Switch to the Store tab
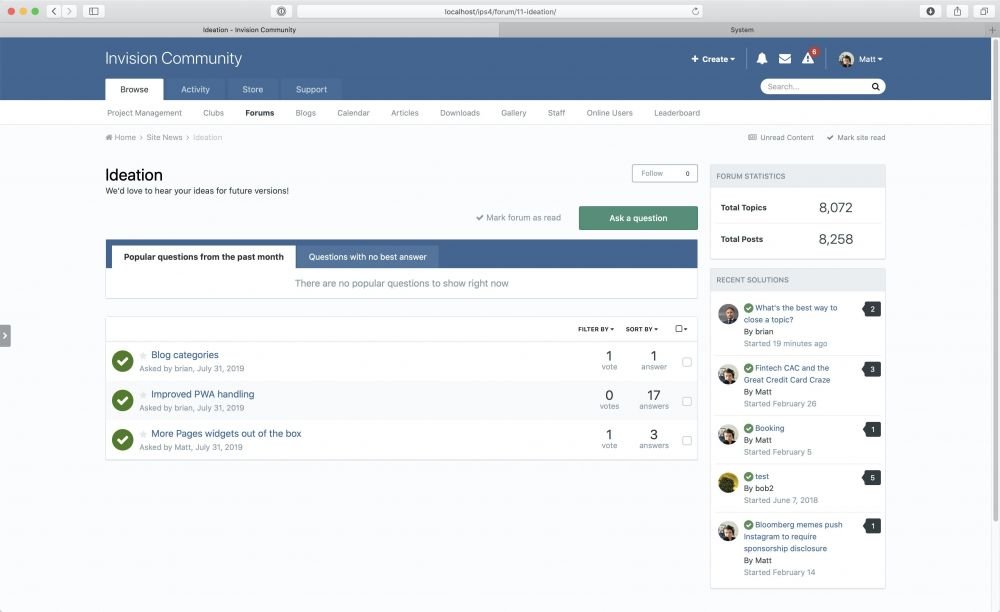The height and width of the screenshot is (612, 1000). (253, 89)
